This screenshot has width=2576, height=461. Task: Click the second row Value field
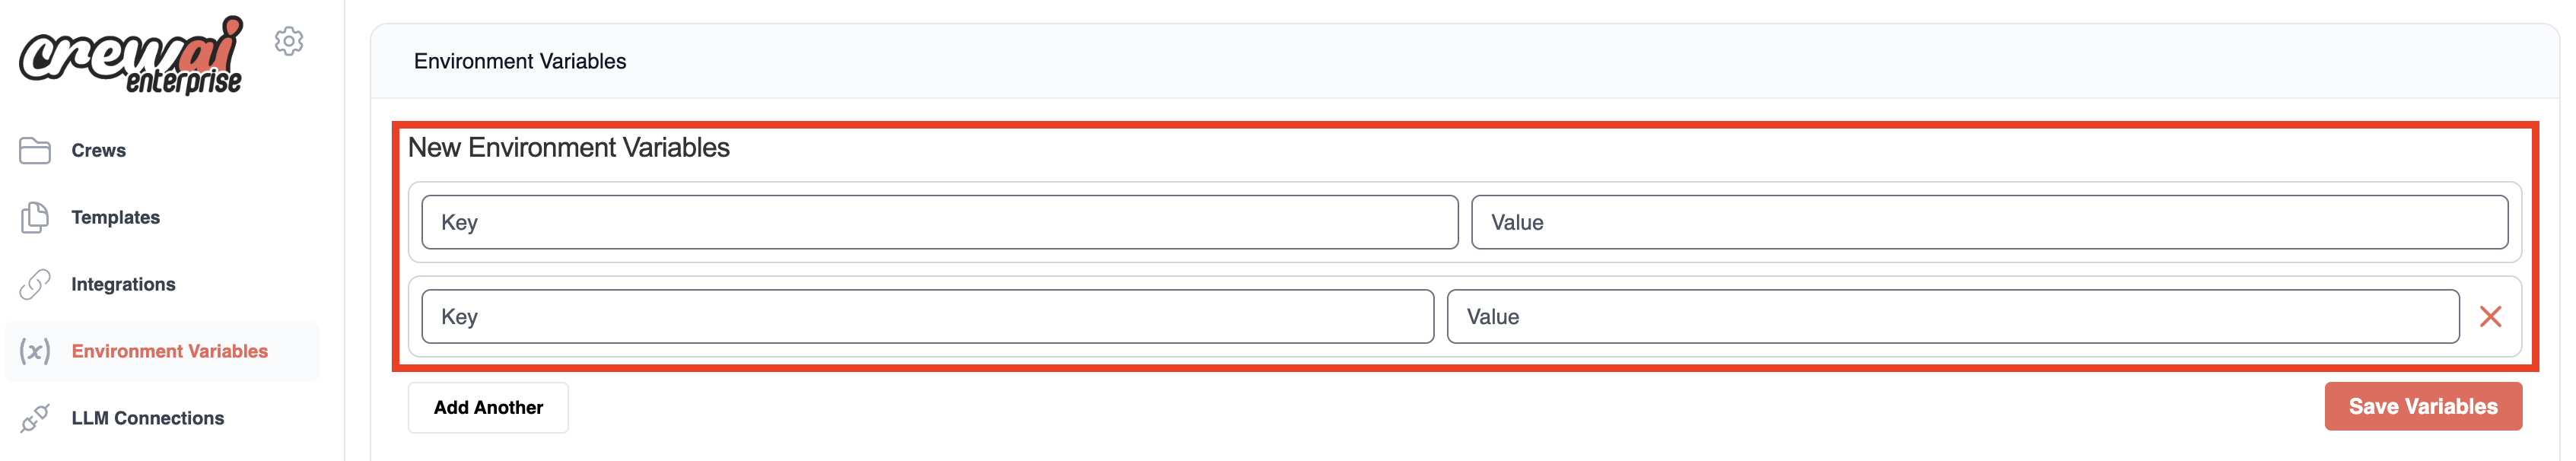click(x=1952, y=317)
